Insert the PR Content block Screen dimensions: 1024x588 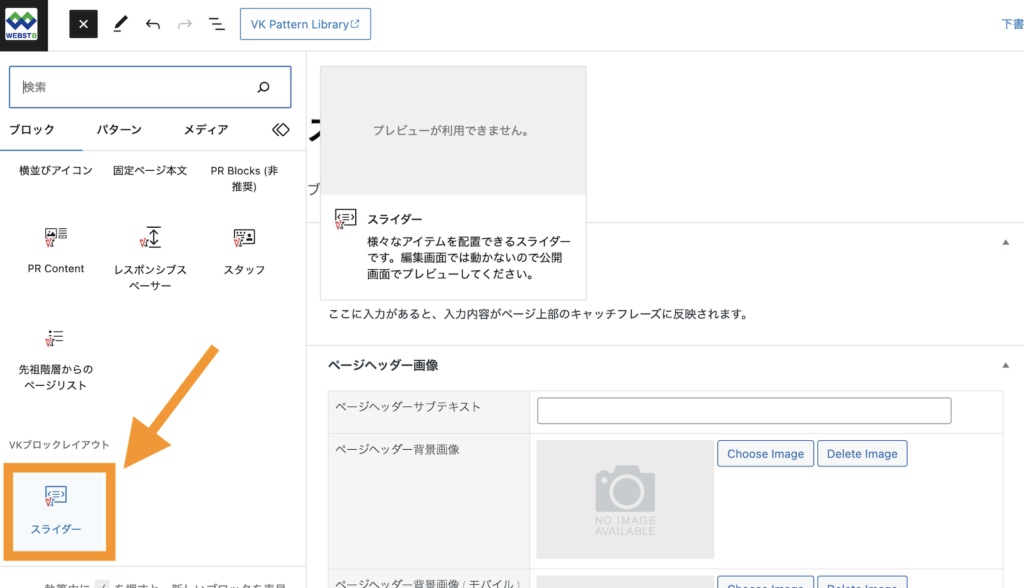56,250
